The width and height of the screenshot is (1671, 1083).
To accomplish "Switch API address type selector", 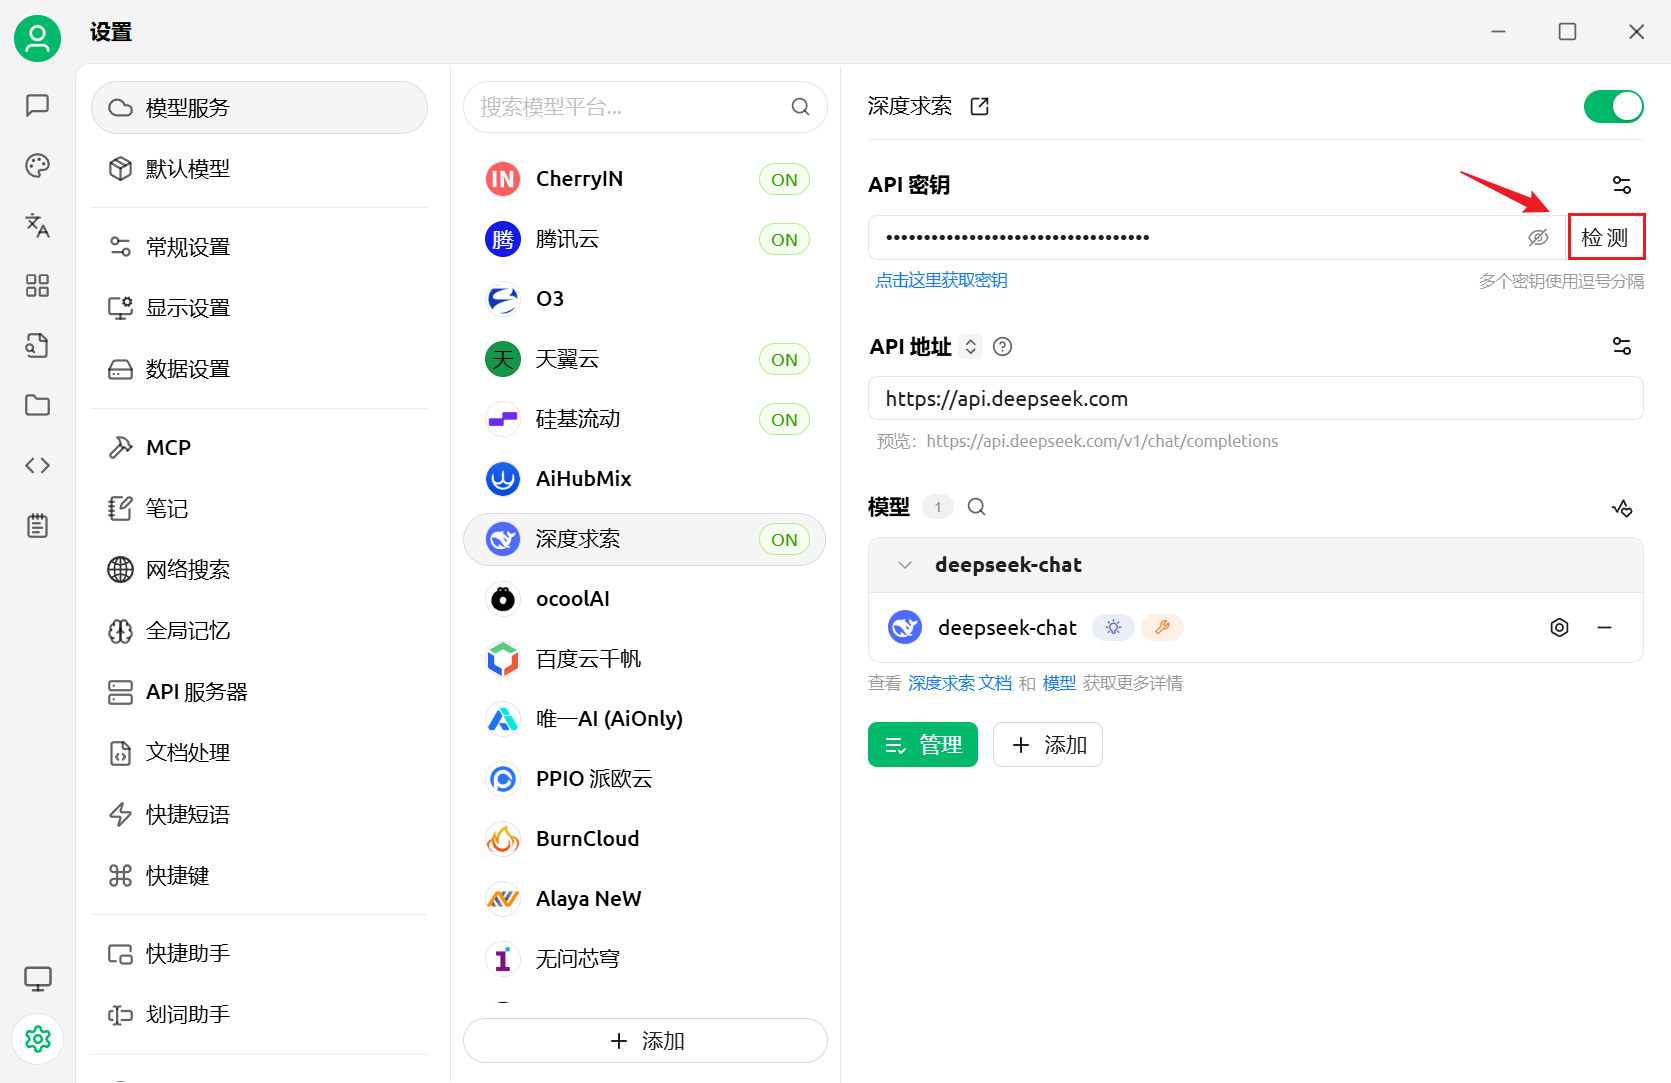I will click(x=970, y=346).
